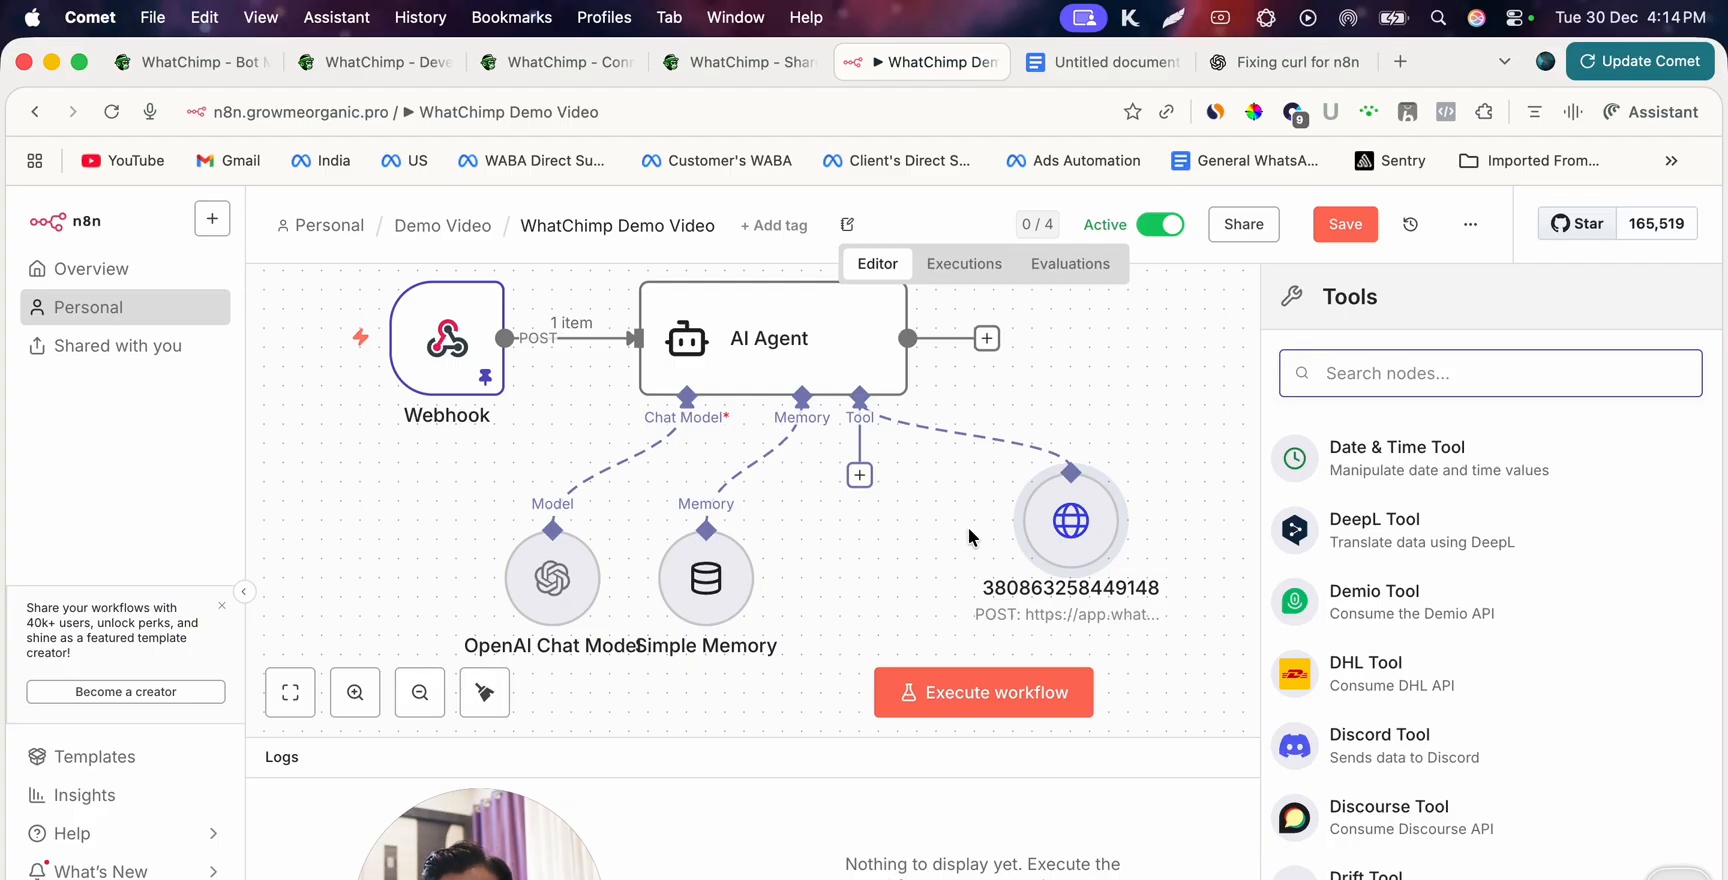The height and width of the screenshot is (880, 1728).
Task: Create new item with sidebar plus button
Action: click(x=212, y=219)
